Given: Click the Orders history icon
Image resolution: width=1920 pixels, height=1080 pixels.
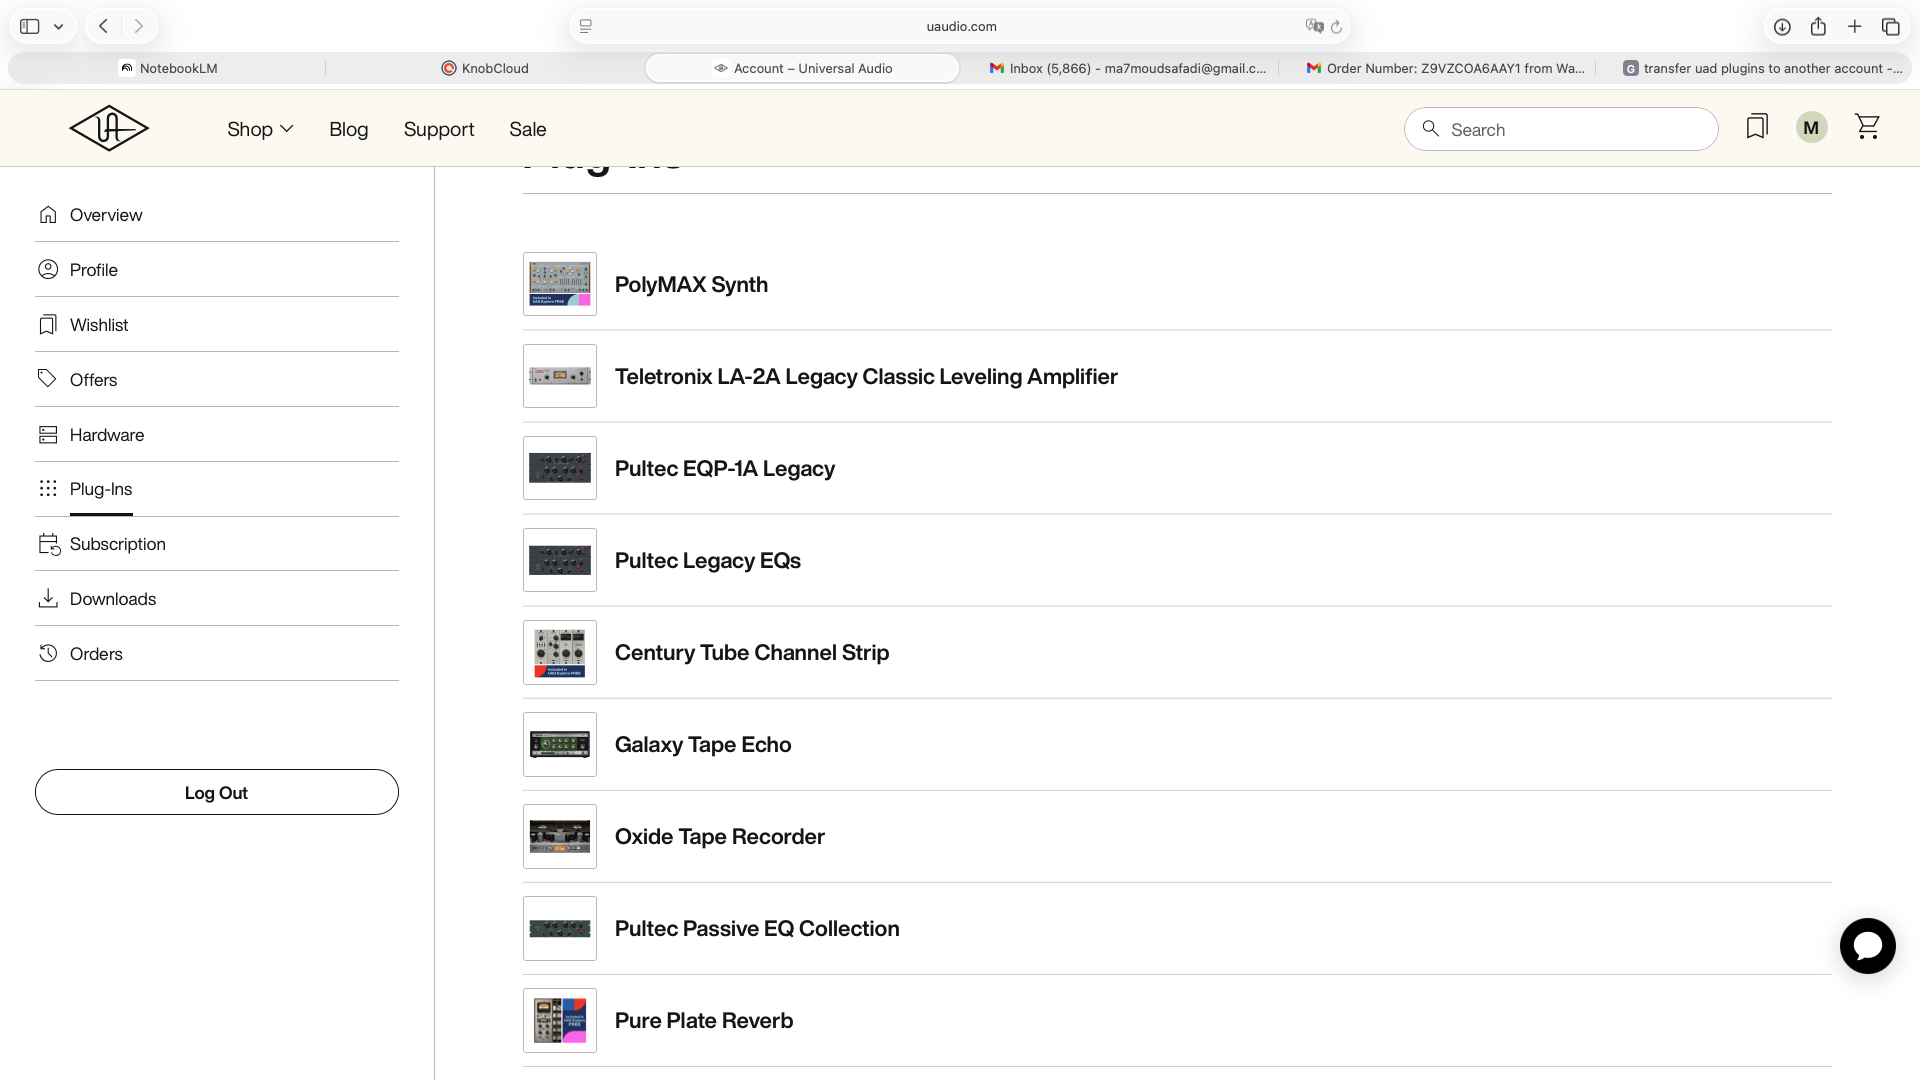Looking at the screenshot, I should coord(48,654).
